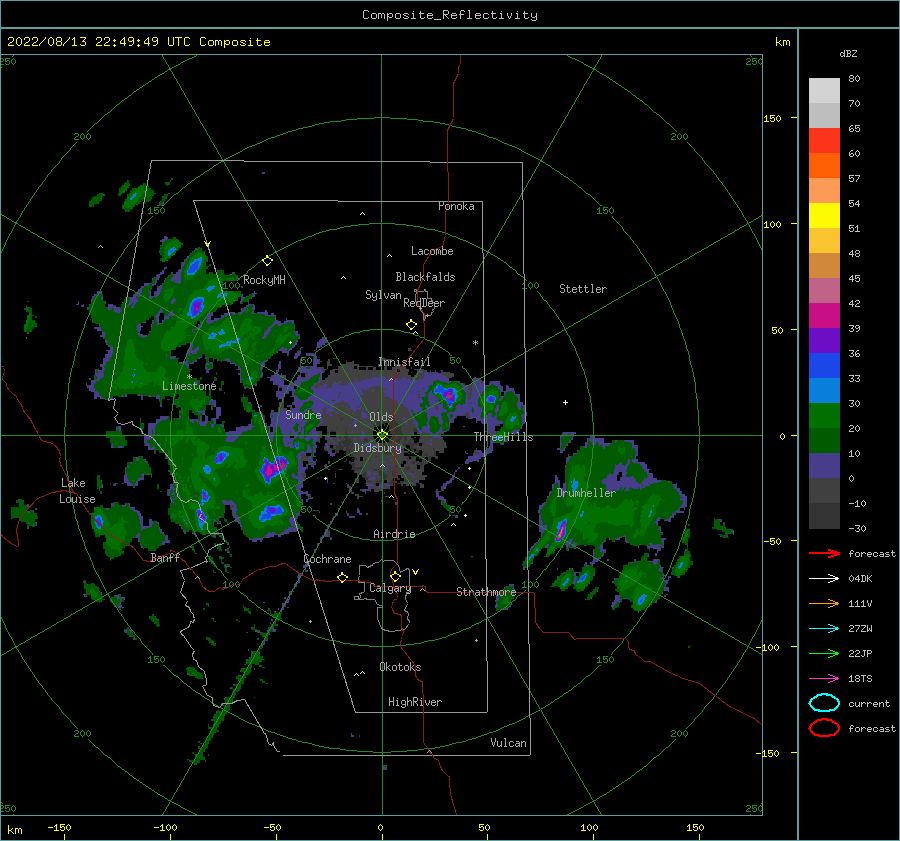Click the Stettler city label
Viewport: 900px width, 841px height.
coord(583,289)
